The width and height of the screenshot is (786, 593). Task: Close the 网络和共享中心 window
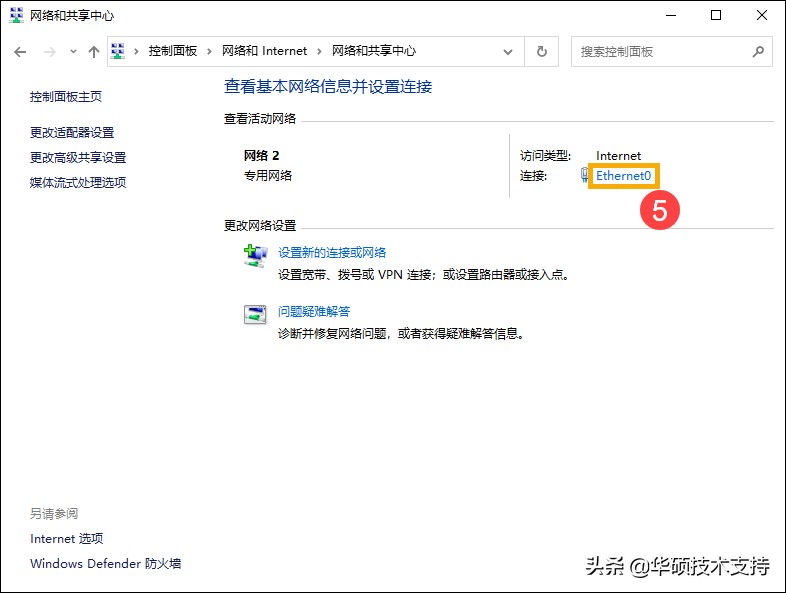tap(762, 16)
